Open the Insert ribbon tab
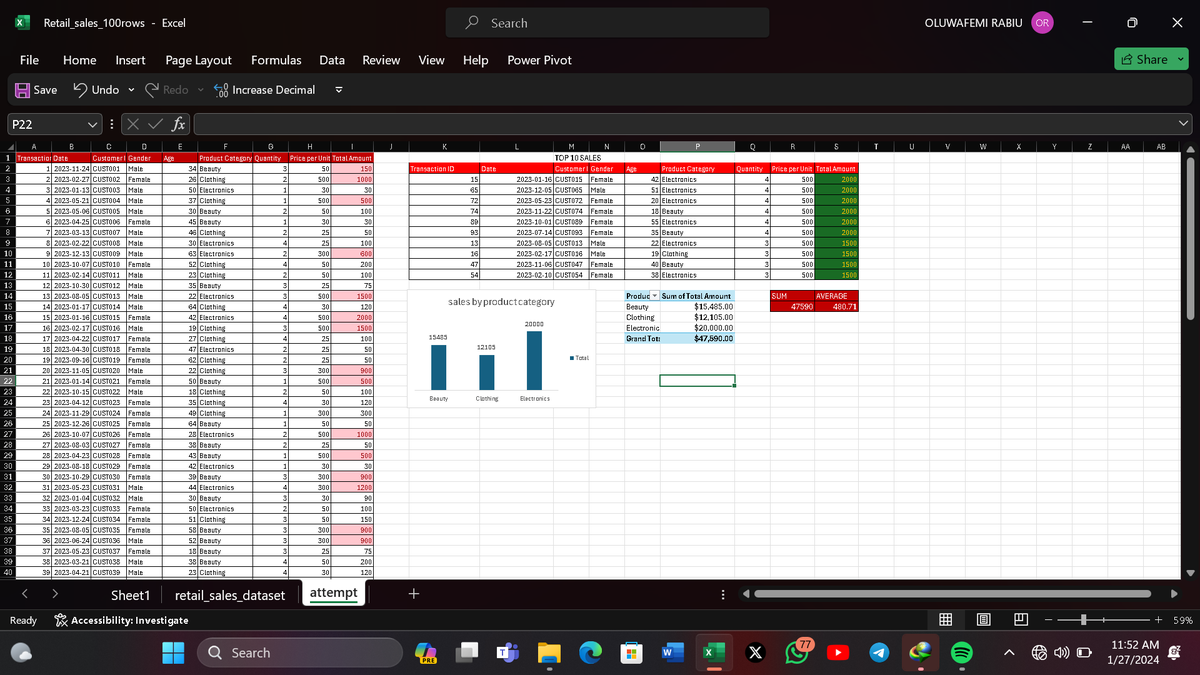This screenshot has height=675, width=1200. [130, 60]
